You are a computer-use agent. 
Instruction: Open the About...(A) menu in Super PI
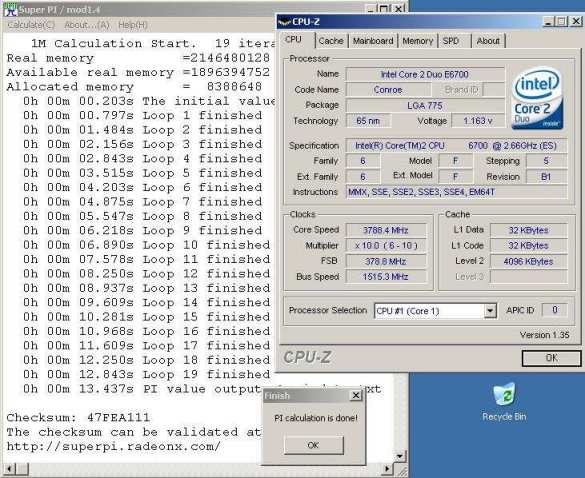tap(87, 25)
